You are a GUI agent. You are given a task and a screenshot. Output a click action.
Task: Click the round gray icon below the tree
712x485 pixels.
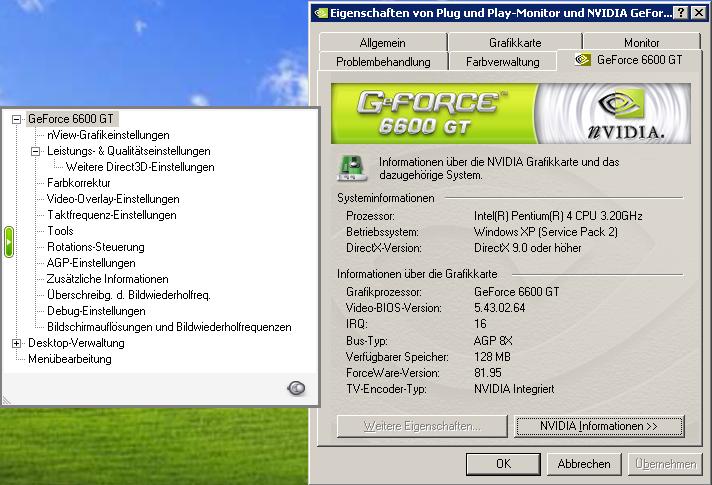point(297,388)
